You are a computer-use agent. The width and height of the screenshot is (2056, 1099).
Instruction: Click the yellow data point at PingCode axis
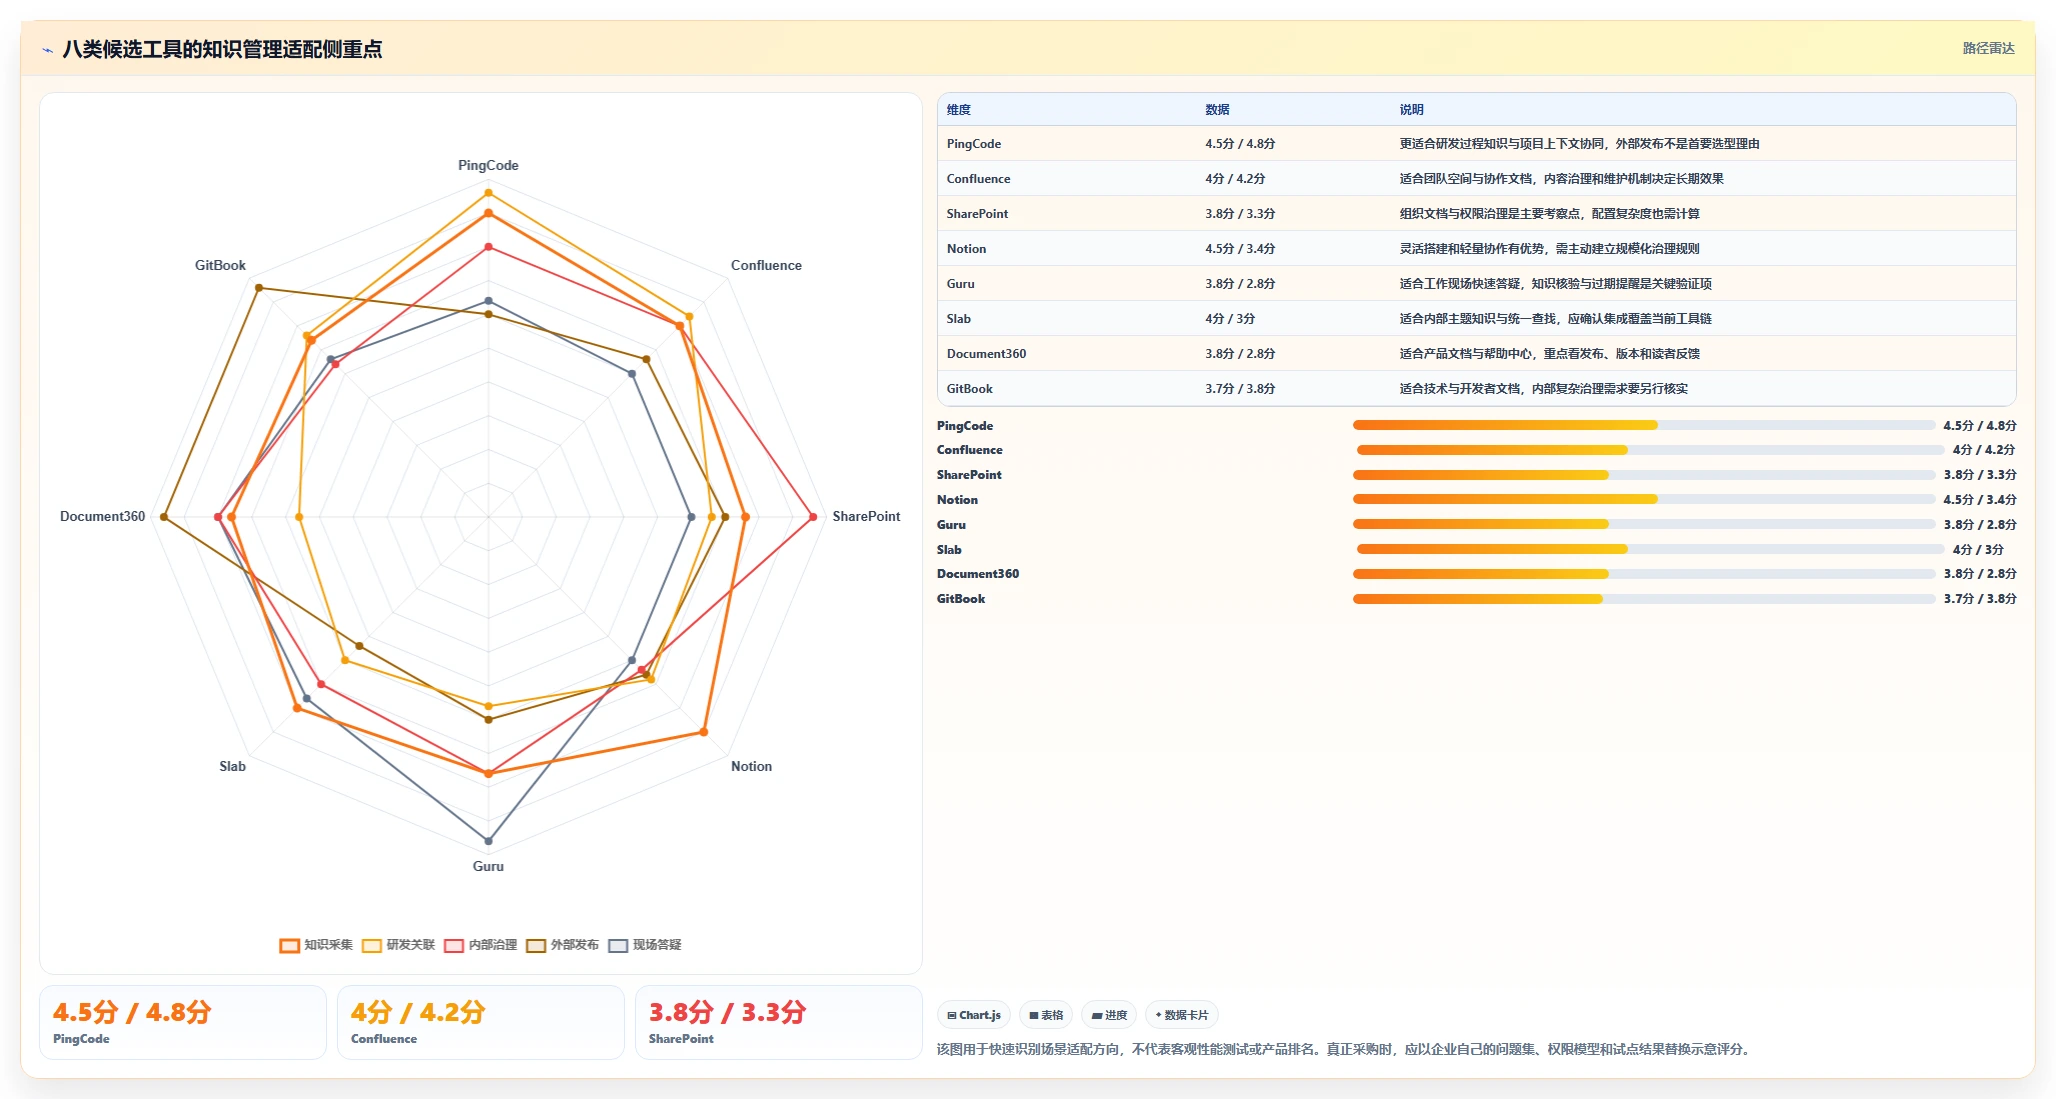pos(488,193)
